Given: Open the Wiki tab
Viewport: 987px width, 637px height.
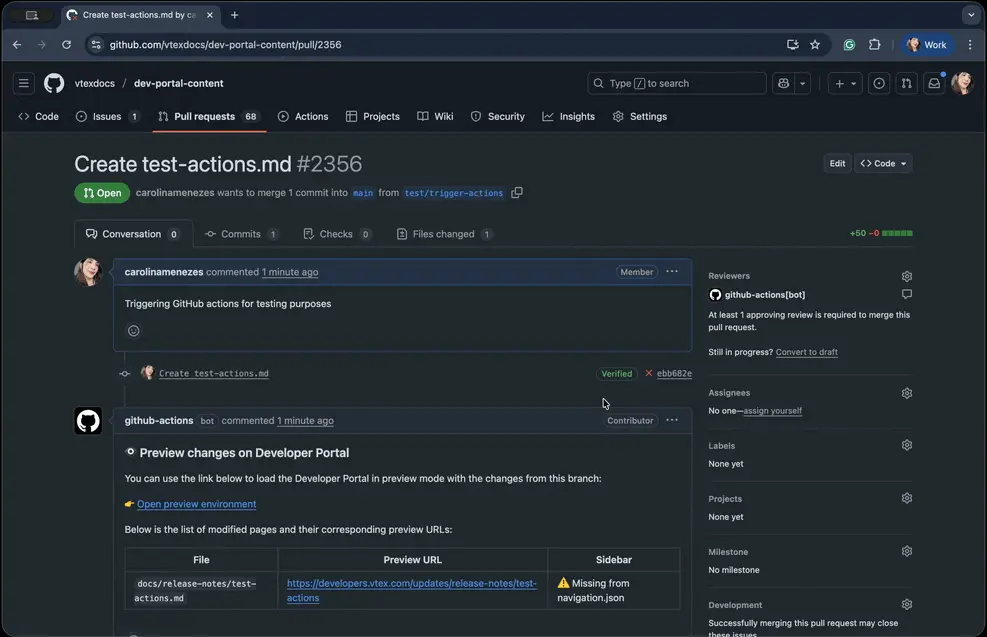Looking at the screenshot, I should (436, 116).
